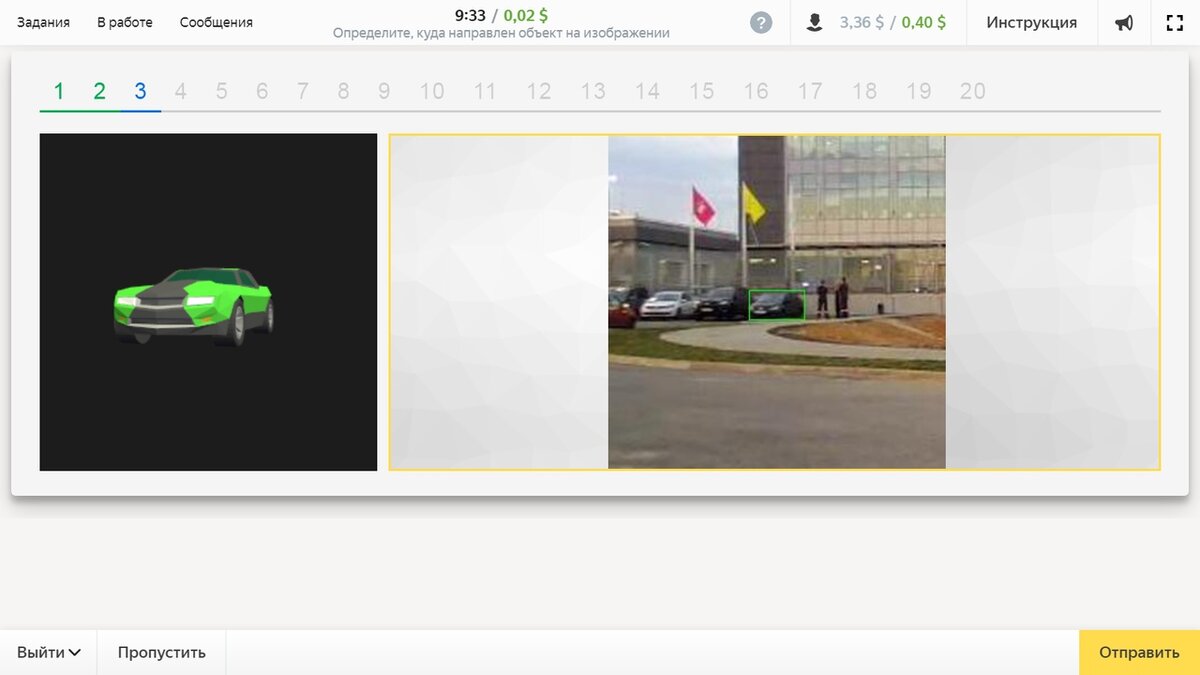The width and height of the screenshot is (1200, 675).
Task: Switch to task page 13
Action: [593, 91]
